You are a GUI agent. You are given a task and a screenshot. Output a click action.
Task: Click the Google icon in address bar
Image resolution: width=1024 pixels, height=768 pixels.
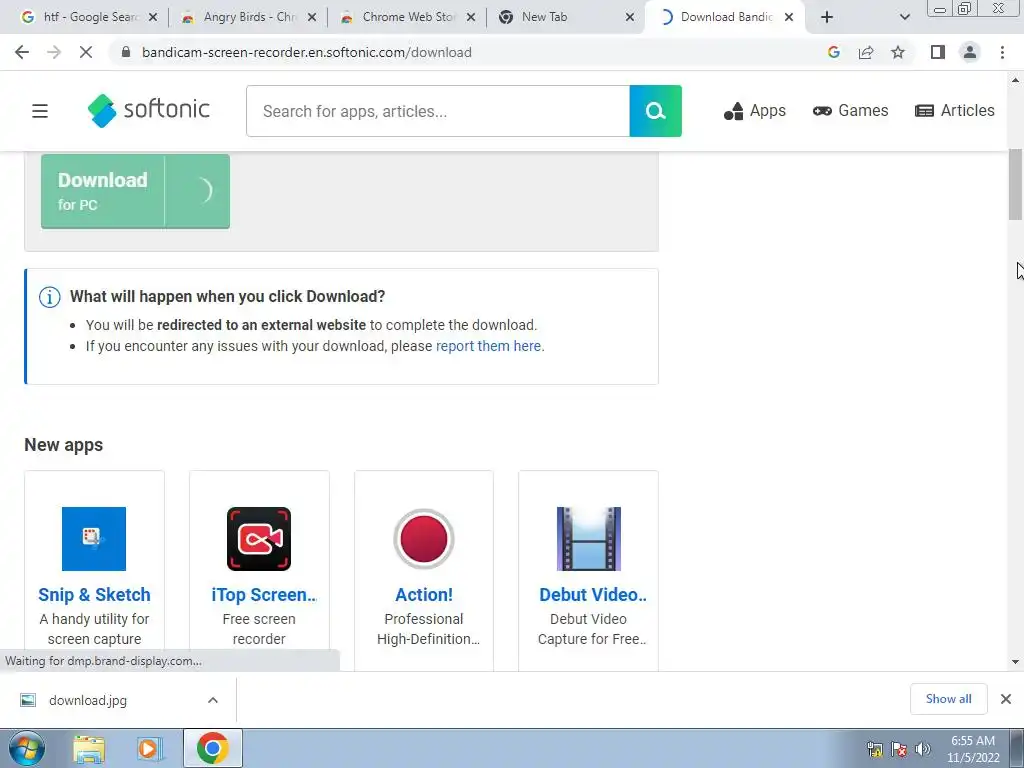pyautogui.click(x=833, y=52)
